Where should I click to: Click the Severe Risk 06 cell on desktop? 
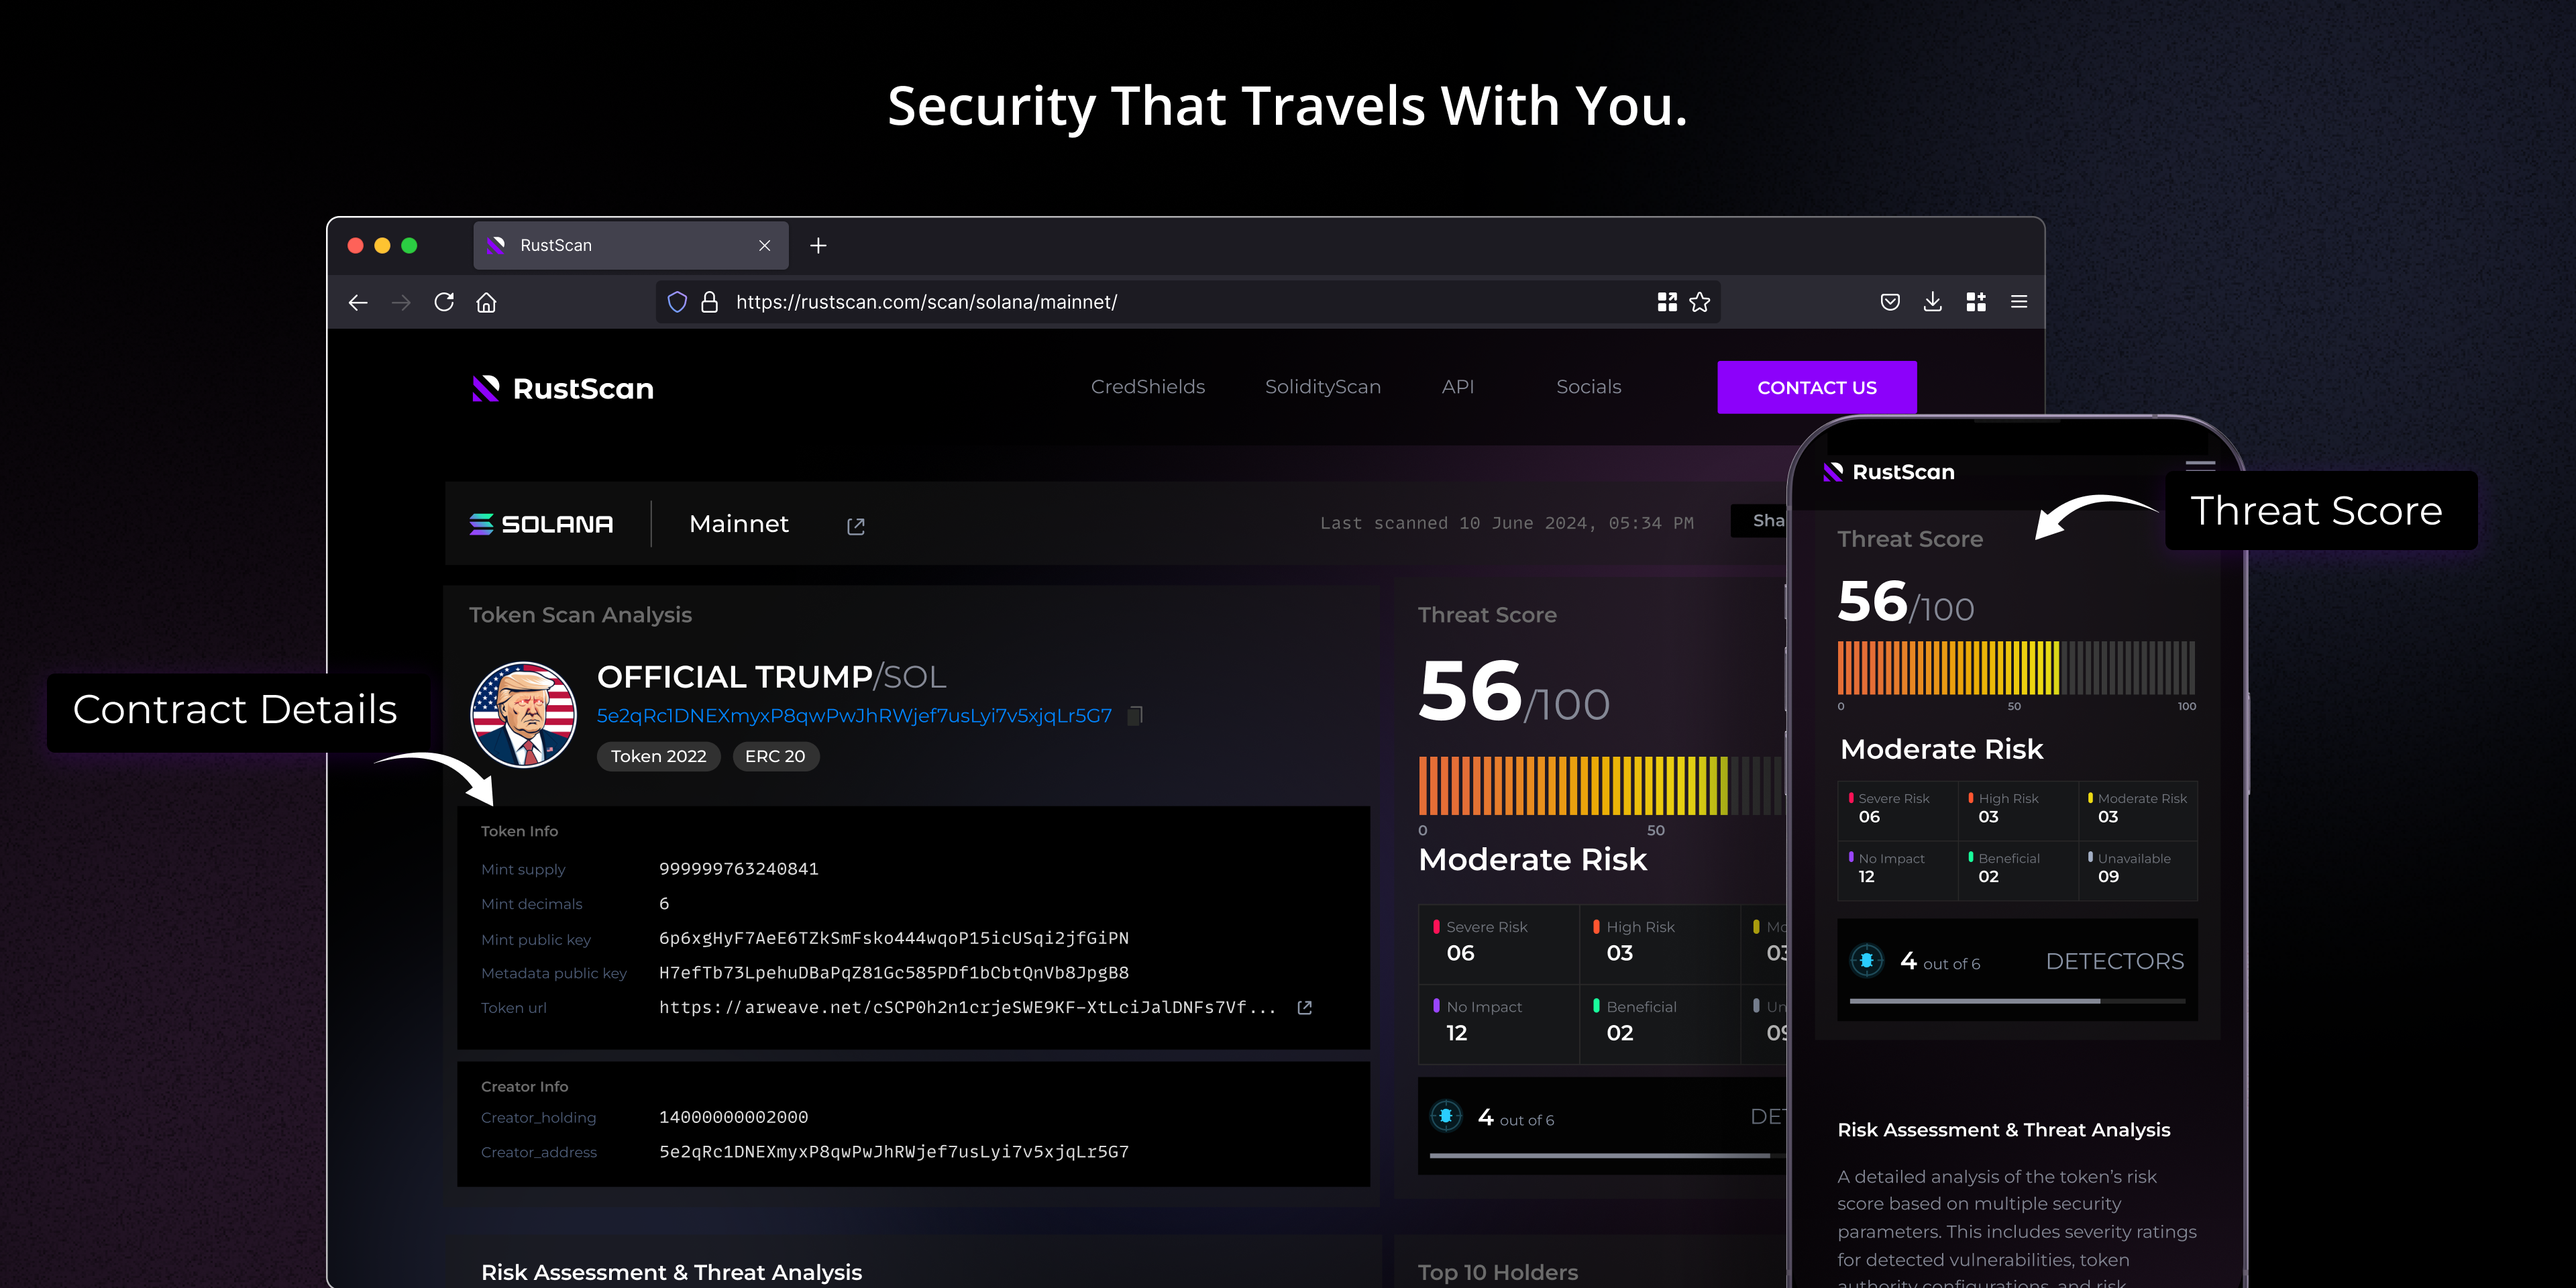[1499, 945]
